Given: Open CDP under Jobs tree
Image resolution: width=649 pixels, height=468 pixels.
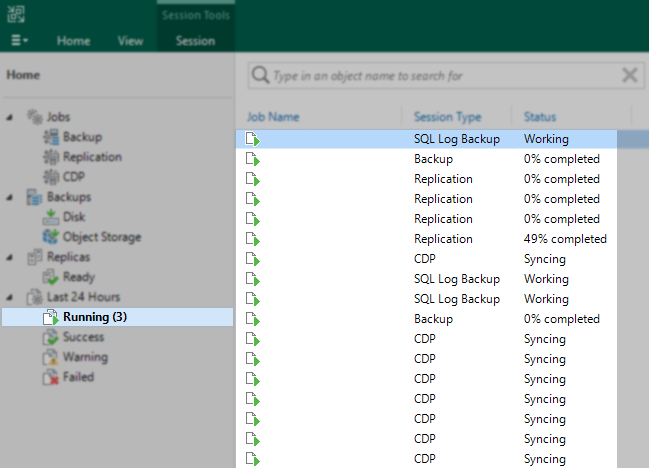Looking at the screenshot, I should (74, 177).
